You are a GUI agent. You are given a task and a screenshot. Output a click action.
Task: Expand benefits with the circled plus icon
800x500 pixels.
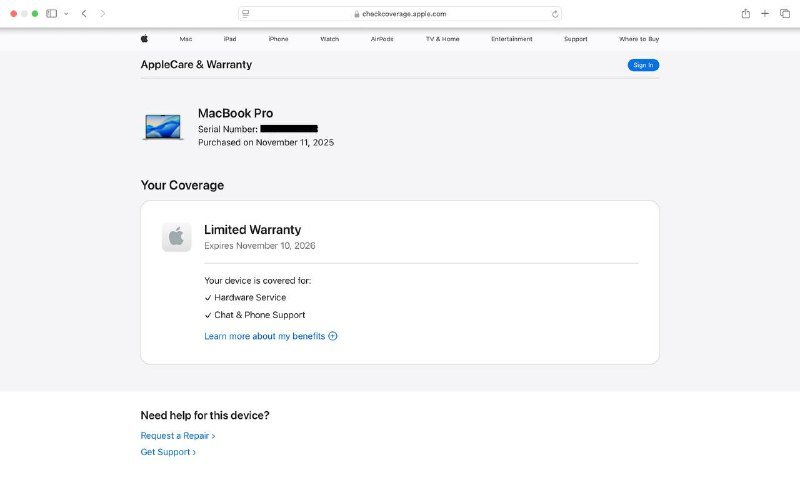click(333, 336)
